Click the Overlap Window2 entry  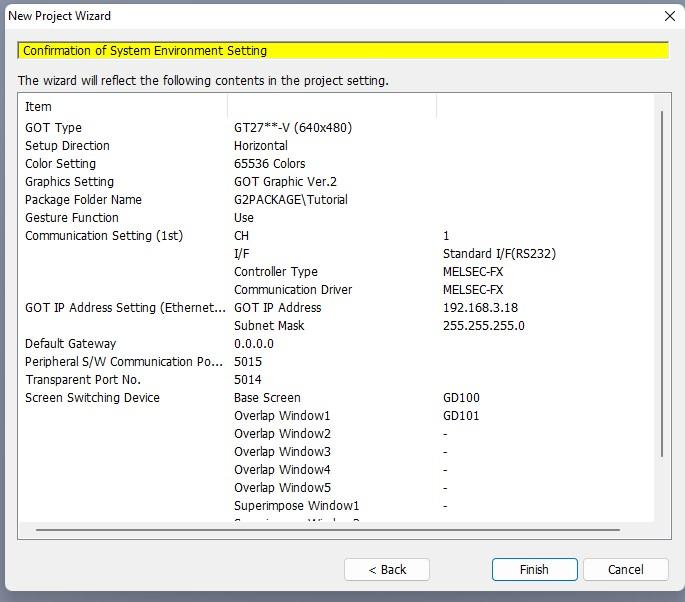pos(282,433)
